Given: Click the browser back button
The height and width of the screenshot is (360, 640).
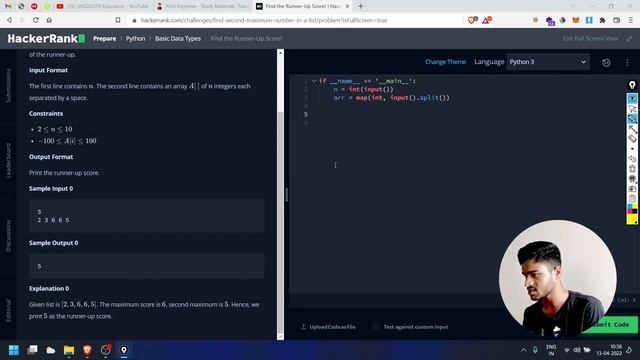Looking at the screenshot, I should tap(9, 20).
